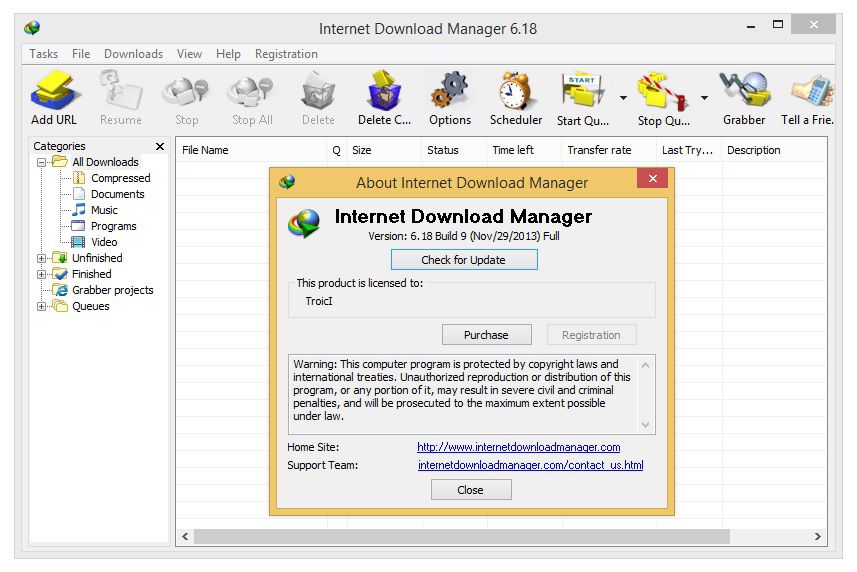The height and width of the screenshot is (572, 857).
Task: Click the large IDM logo in About dialog
Action: [x=304, y=224]
